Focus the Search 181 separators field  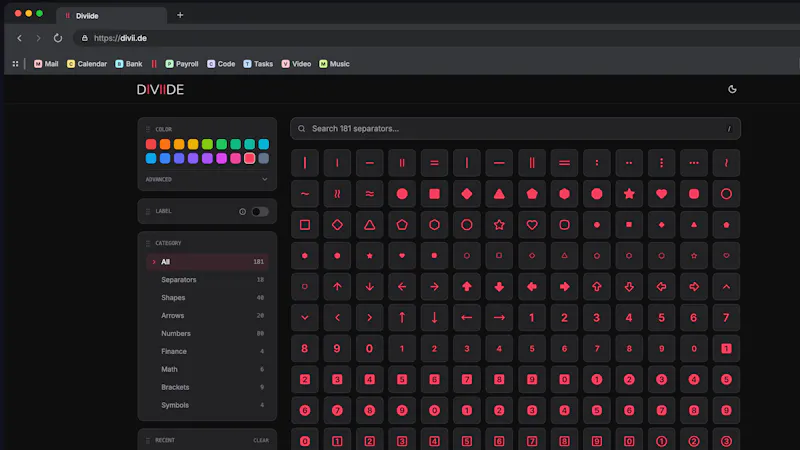[x=515, y=129]
